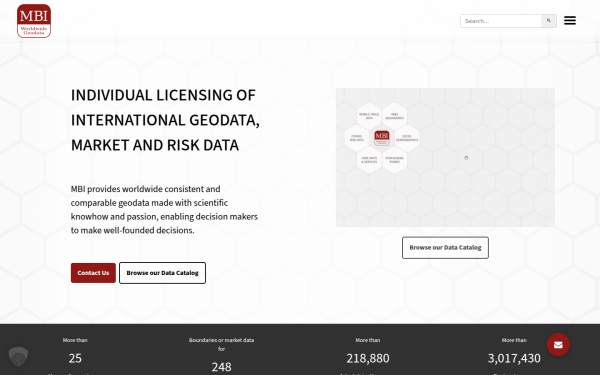
Task: Click the statistic number 248
Action: 221,367
